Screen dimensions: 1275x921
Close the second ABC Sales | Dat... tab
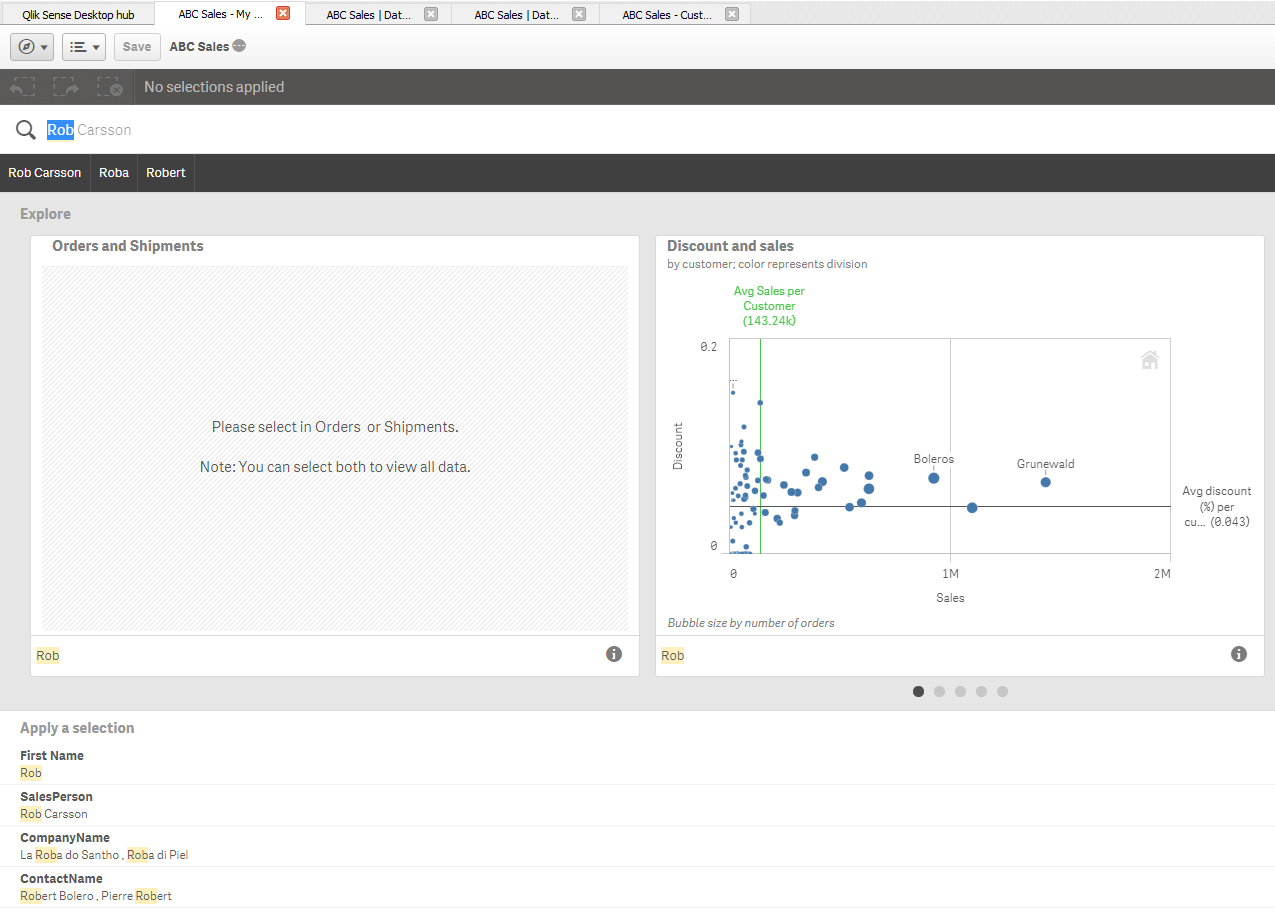pyautogui.click(x=579, y=14)
